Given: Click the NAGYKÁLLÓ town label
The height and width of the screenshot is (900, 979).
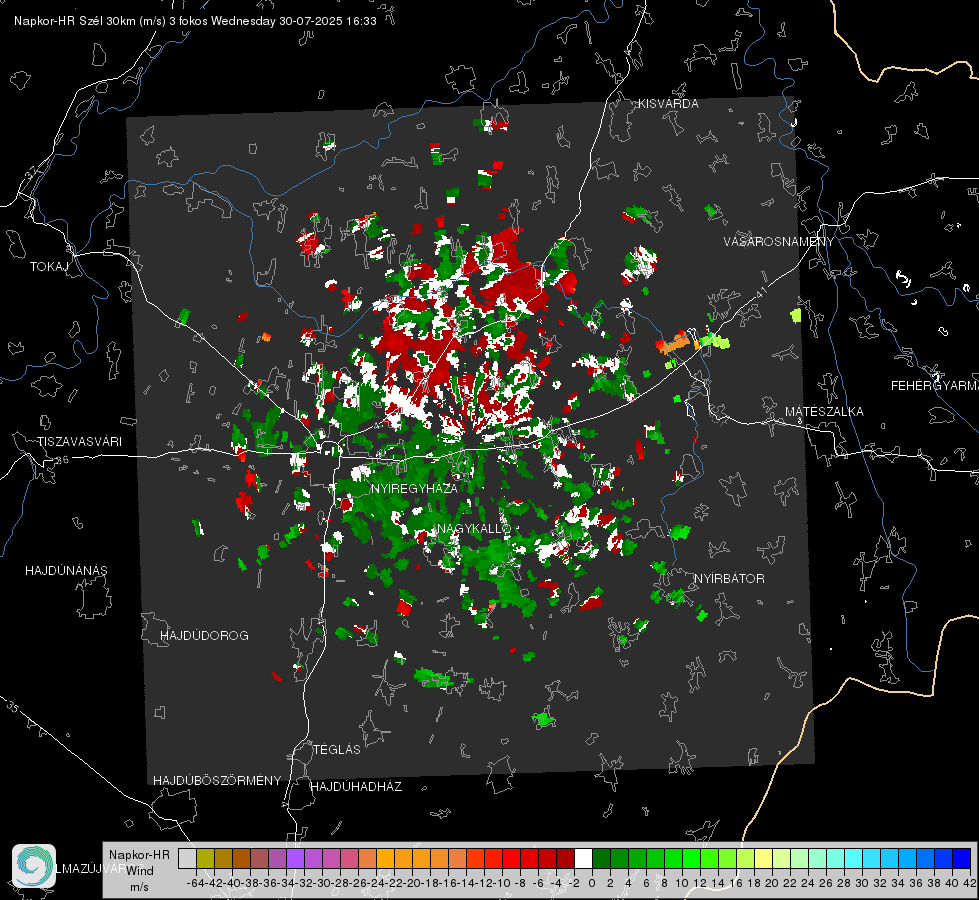Looking at the screenshot, I should (474, 529).
